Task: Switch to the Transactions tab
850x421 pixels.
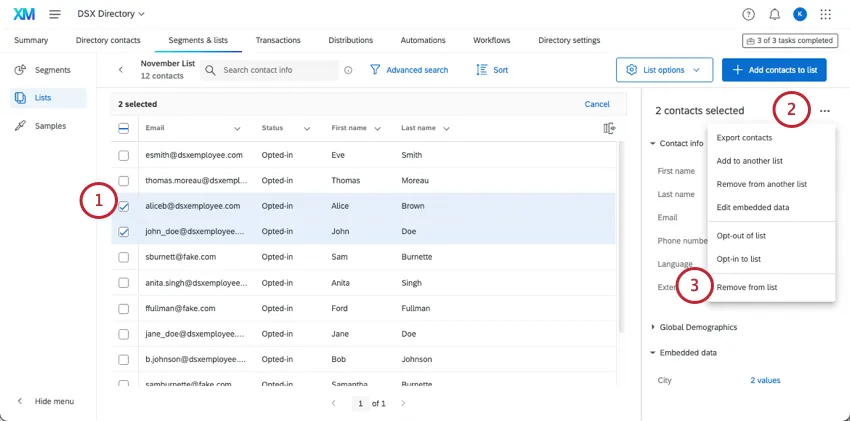Action: [x=278, y=40]
